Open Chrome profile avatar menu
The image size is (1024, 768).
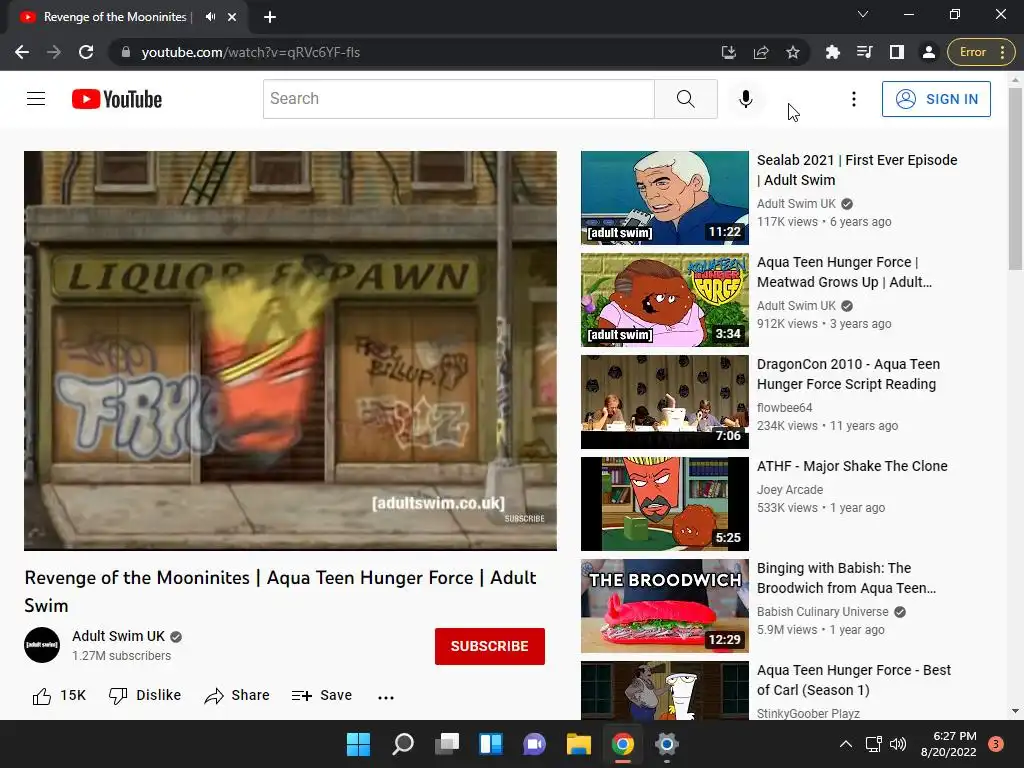tap(929, 52)
